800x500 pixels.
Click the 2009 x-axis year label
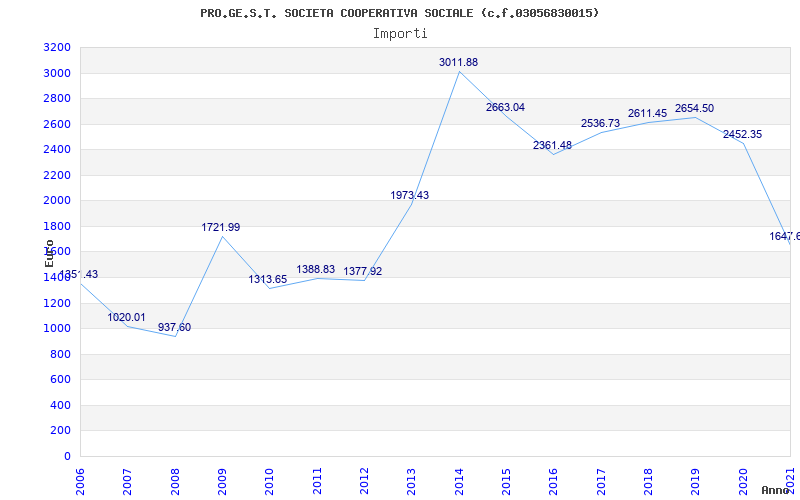[x=222, y=482]
